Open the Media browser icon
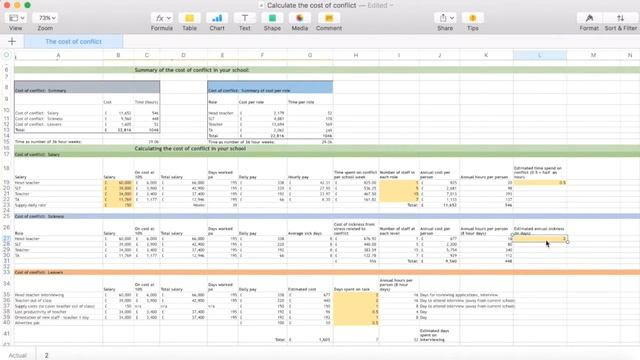Image resolution: width=640 pixels, height=360 pixels. point(300,18)
